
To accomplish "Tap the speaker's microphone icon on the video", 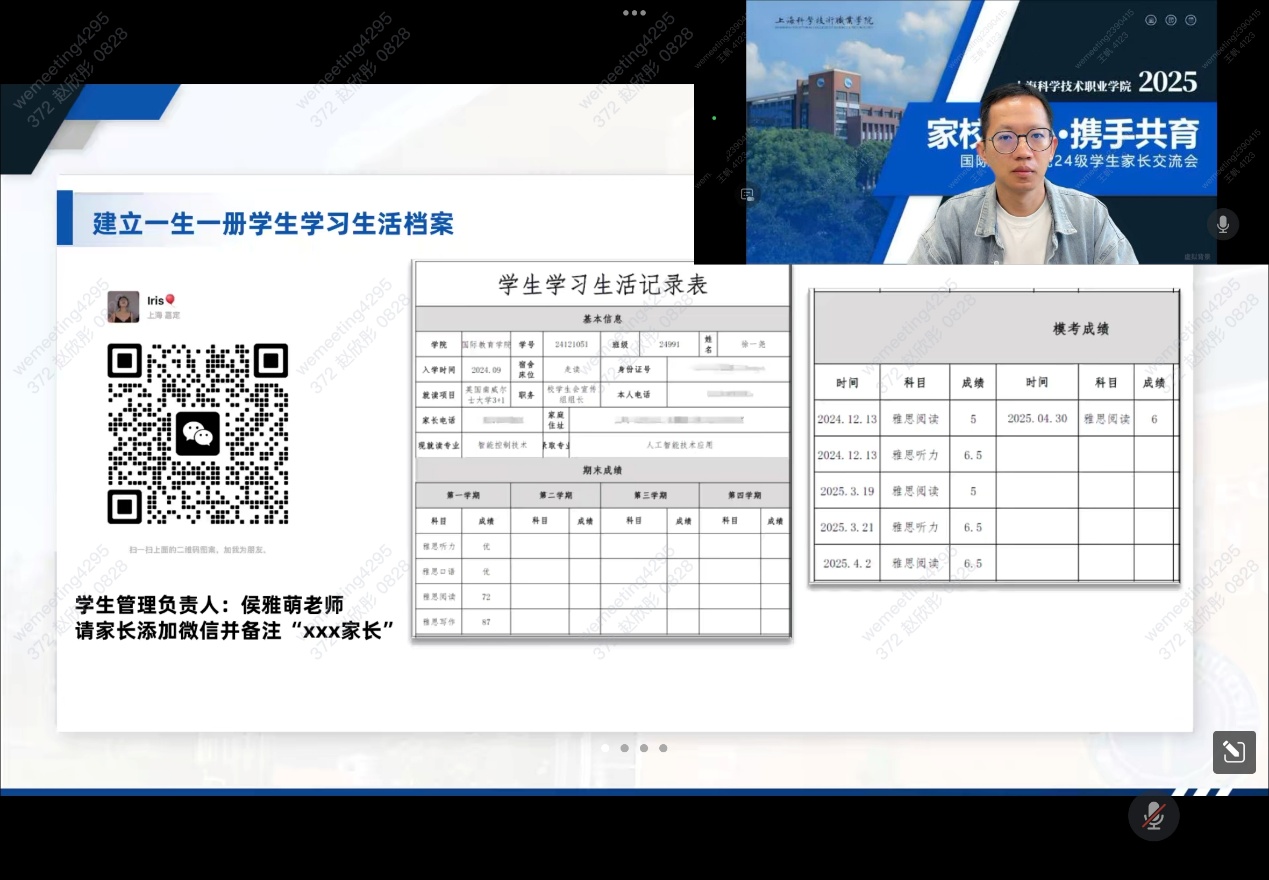I will [x=1222, y=224].
